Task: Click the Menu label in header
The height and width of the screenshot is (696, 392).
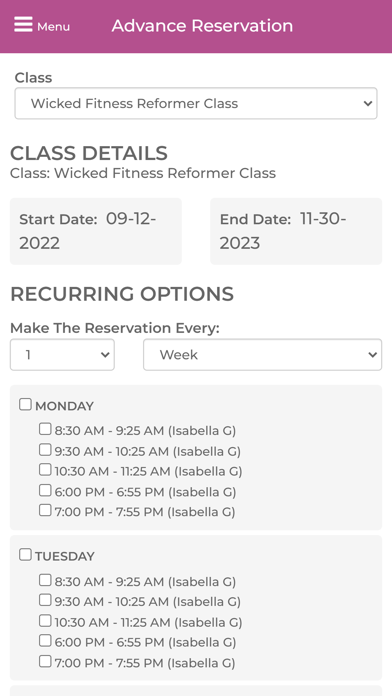Action: pos(53,27)
